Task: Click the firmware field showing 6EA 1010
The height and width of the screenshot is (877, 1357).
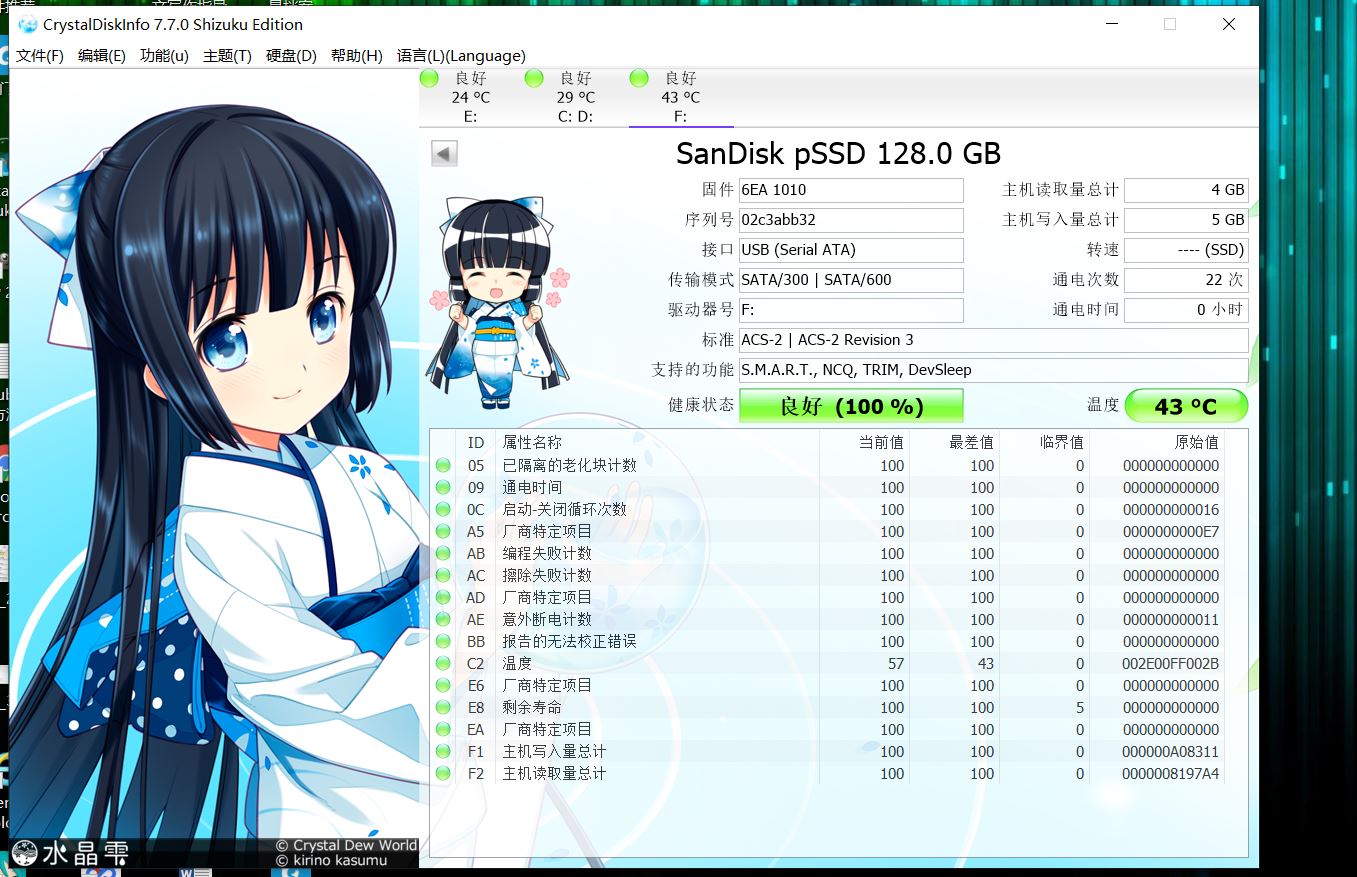Action: point(851,190)
